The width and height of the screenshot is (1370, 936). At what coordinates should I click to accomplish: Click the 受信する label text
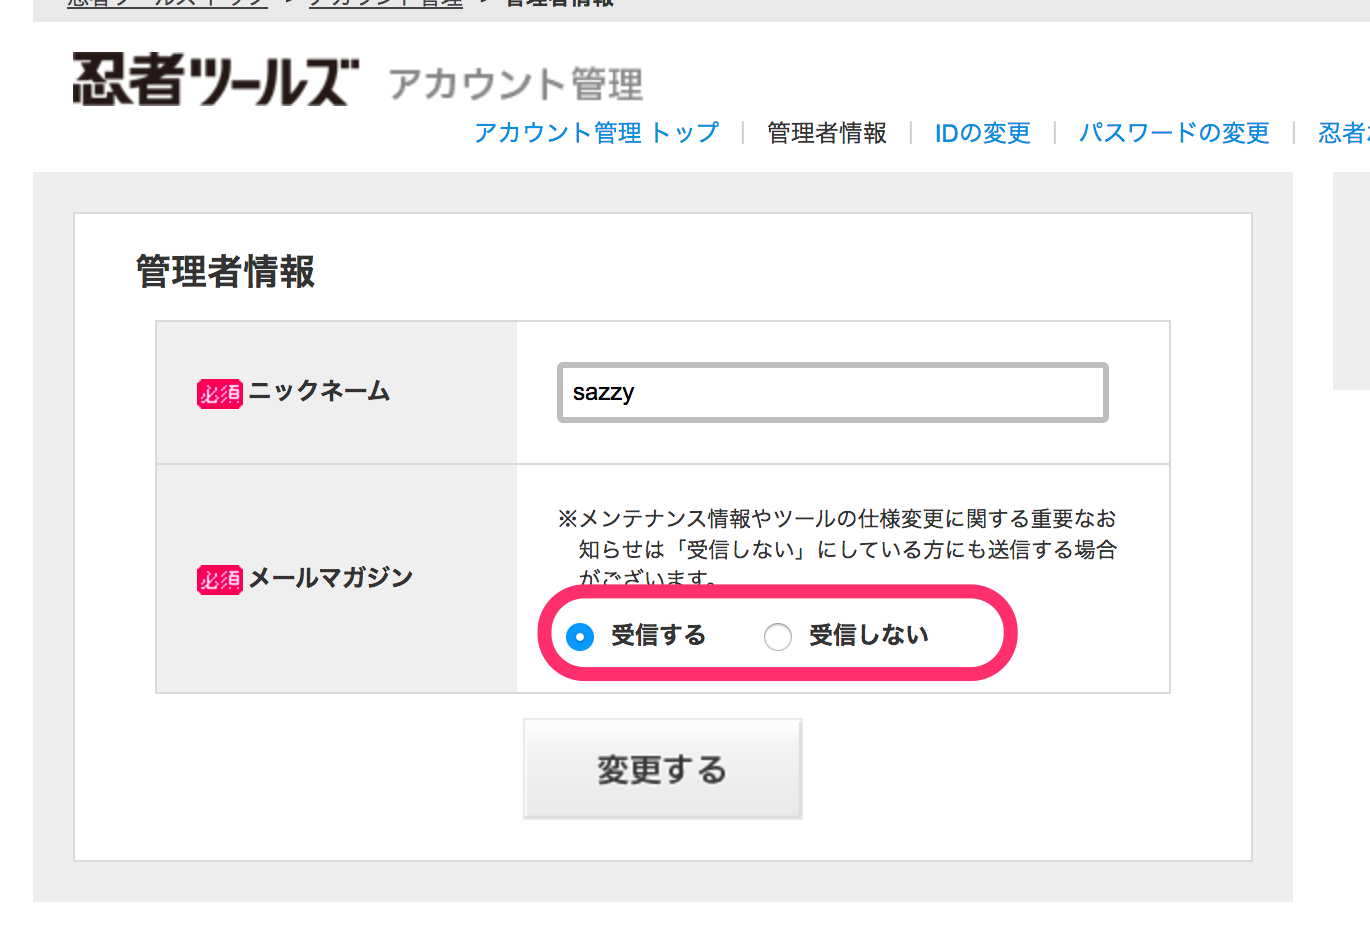[658, 635]
